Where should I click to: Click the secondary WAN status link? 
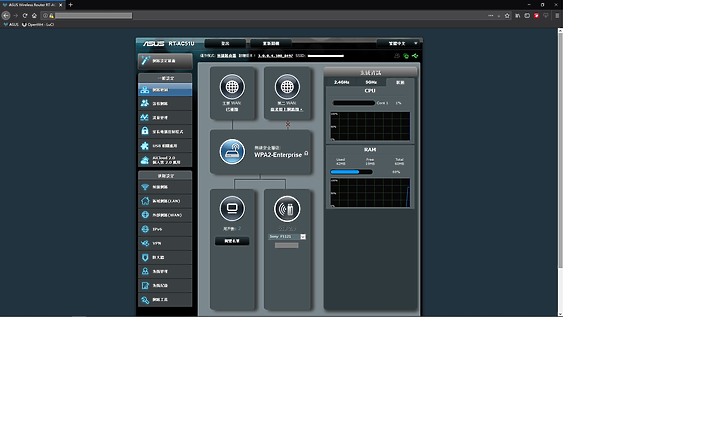point(286,110)
